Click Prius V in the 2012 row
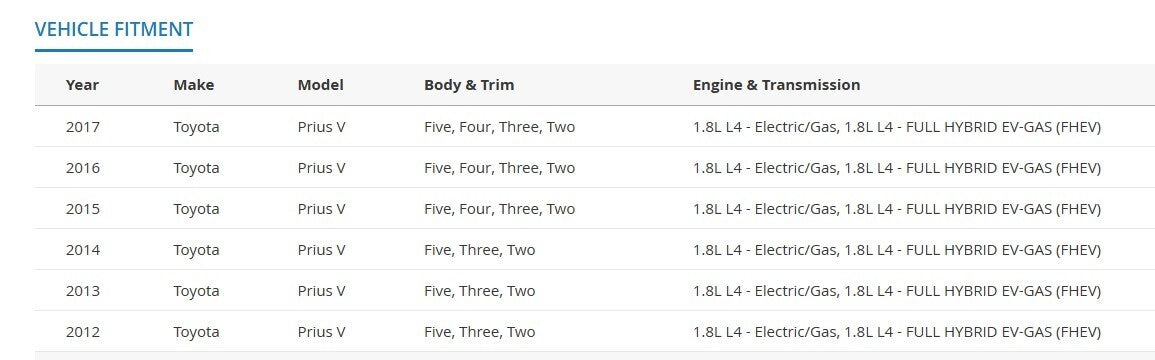This screenshot has height=360, width=1155. 321,332
